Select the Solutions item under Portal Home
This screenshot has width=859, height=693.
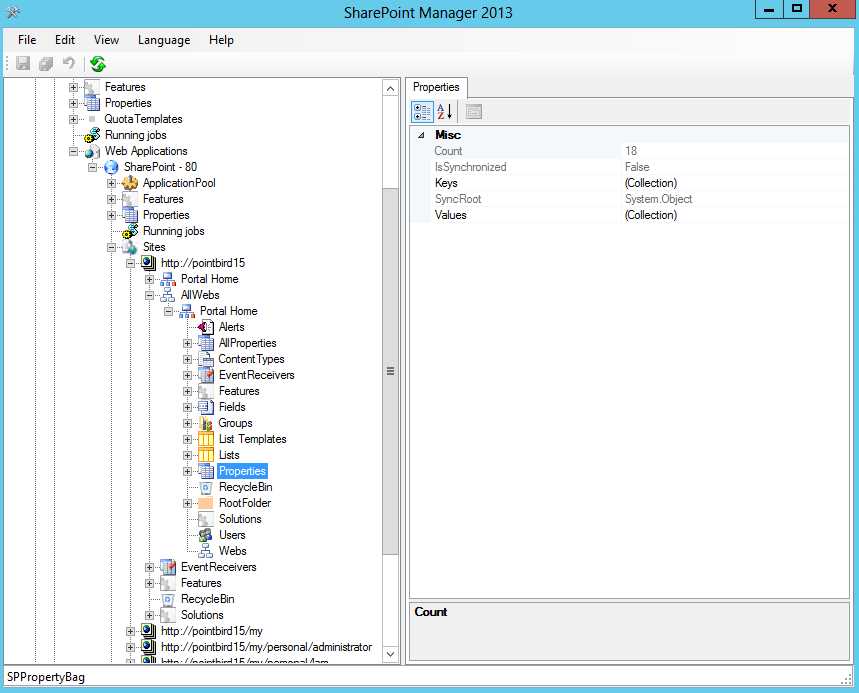point(240,519)
